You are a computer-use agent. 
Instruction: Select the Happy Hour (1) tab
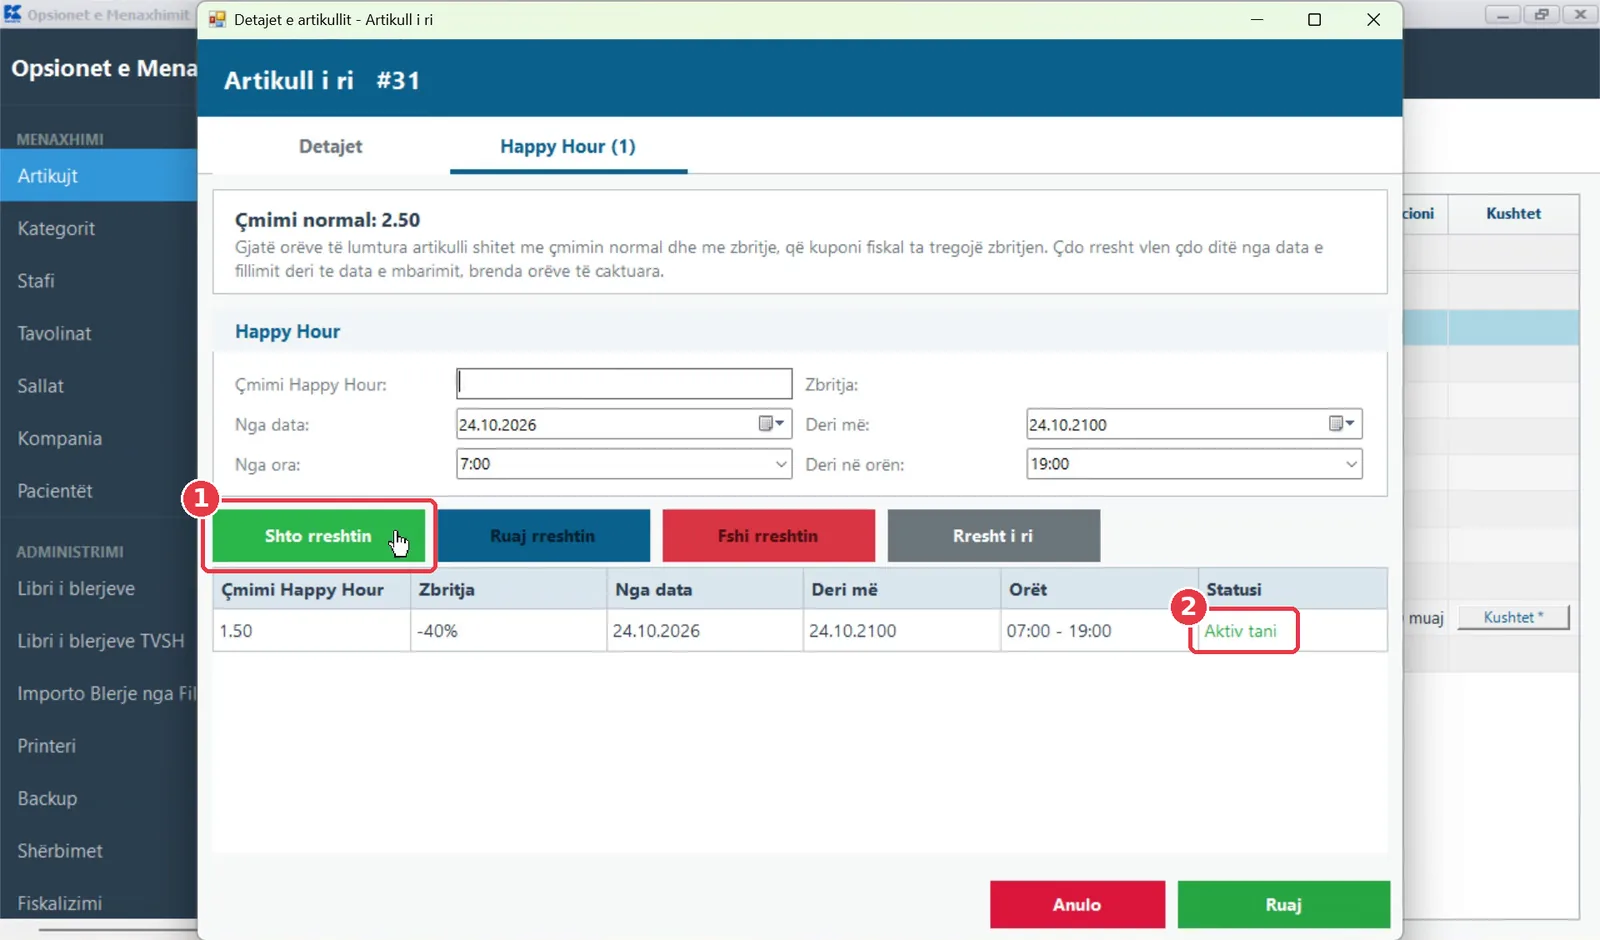point(568,146)
